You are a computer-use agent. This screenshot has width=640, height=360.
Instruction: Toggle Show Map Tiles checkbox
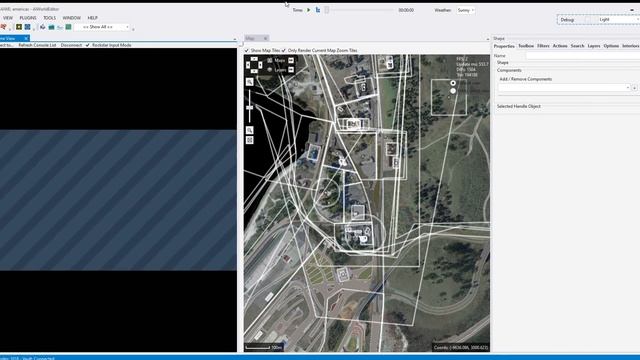[x=247, y=50]
